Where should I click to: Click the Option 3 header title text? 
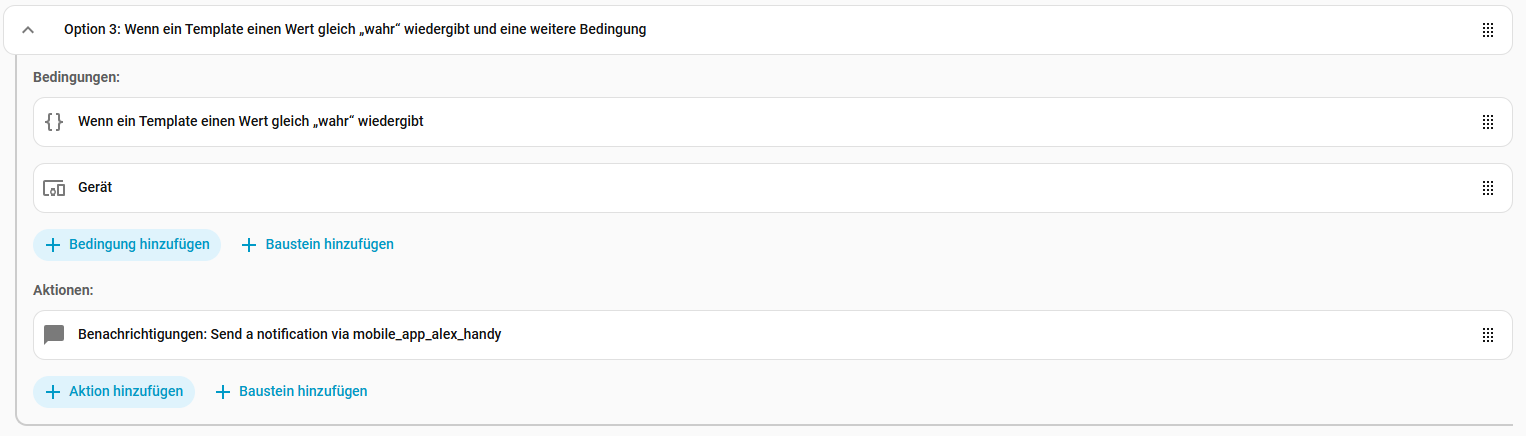(x=354, y=30)
